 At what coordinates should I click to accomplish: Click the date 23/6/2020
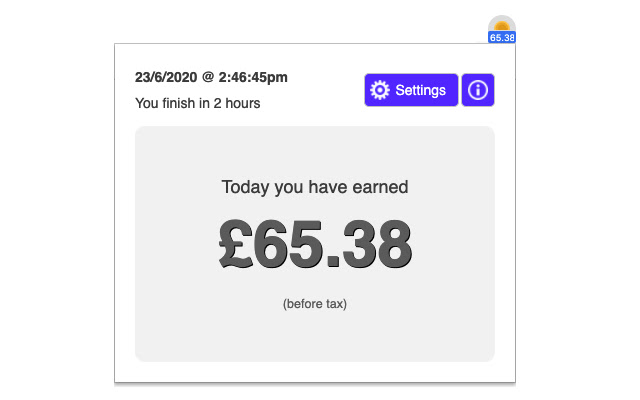[166, 77]
